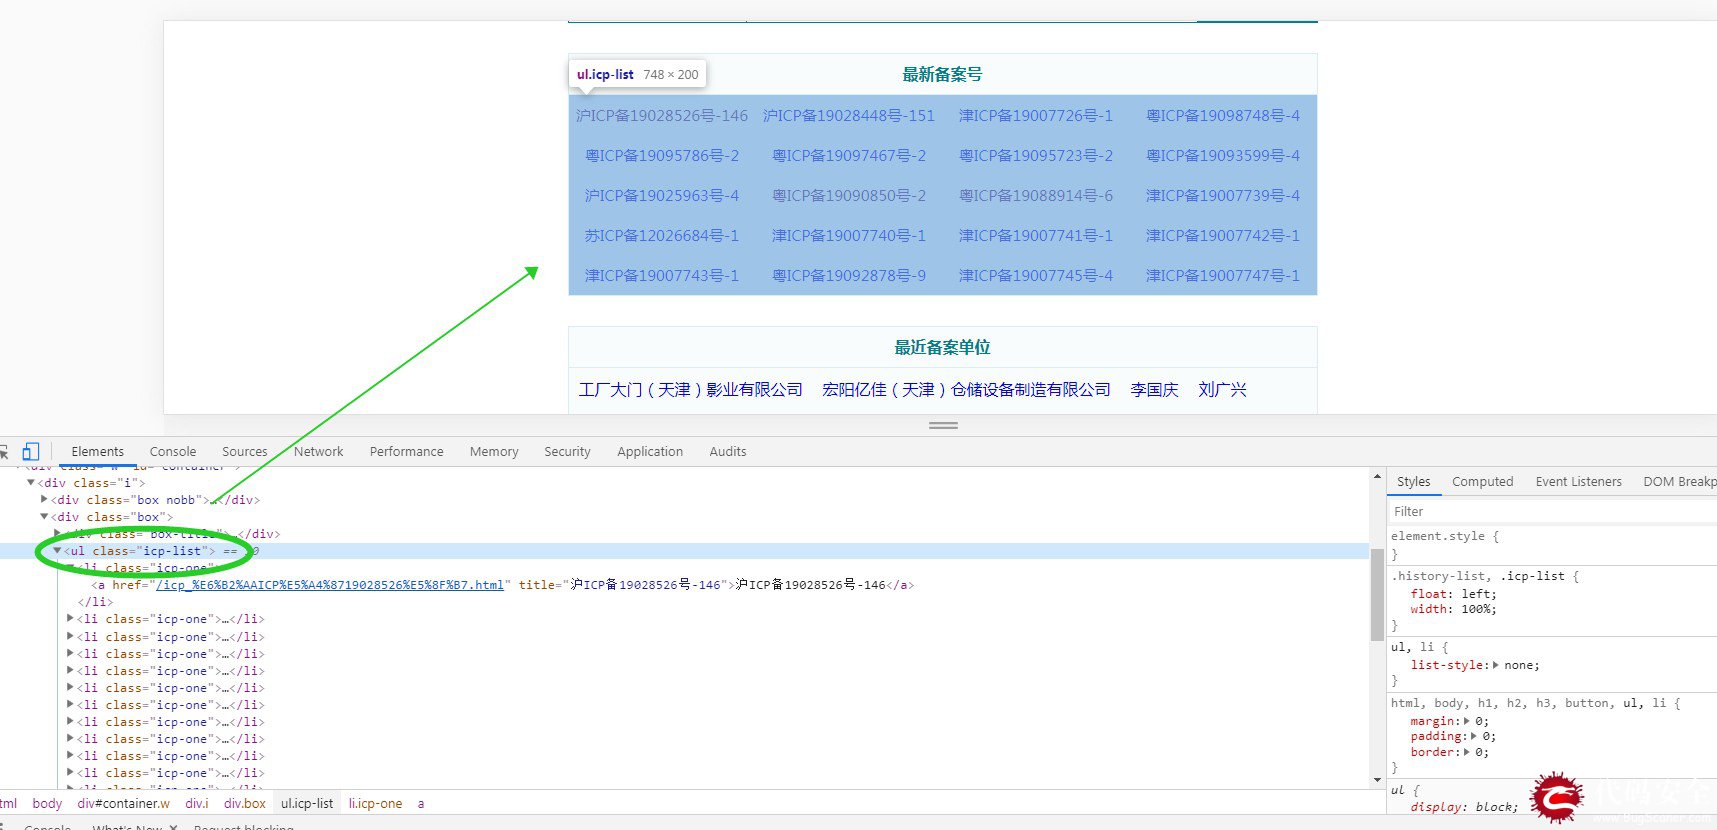Open company link 宏阳亿佳（天津）仓储设备制造有限公司
1717x830 pixels.
pos(966,390)
